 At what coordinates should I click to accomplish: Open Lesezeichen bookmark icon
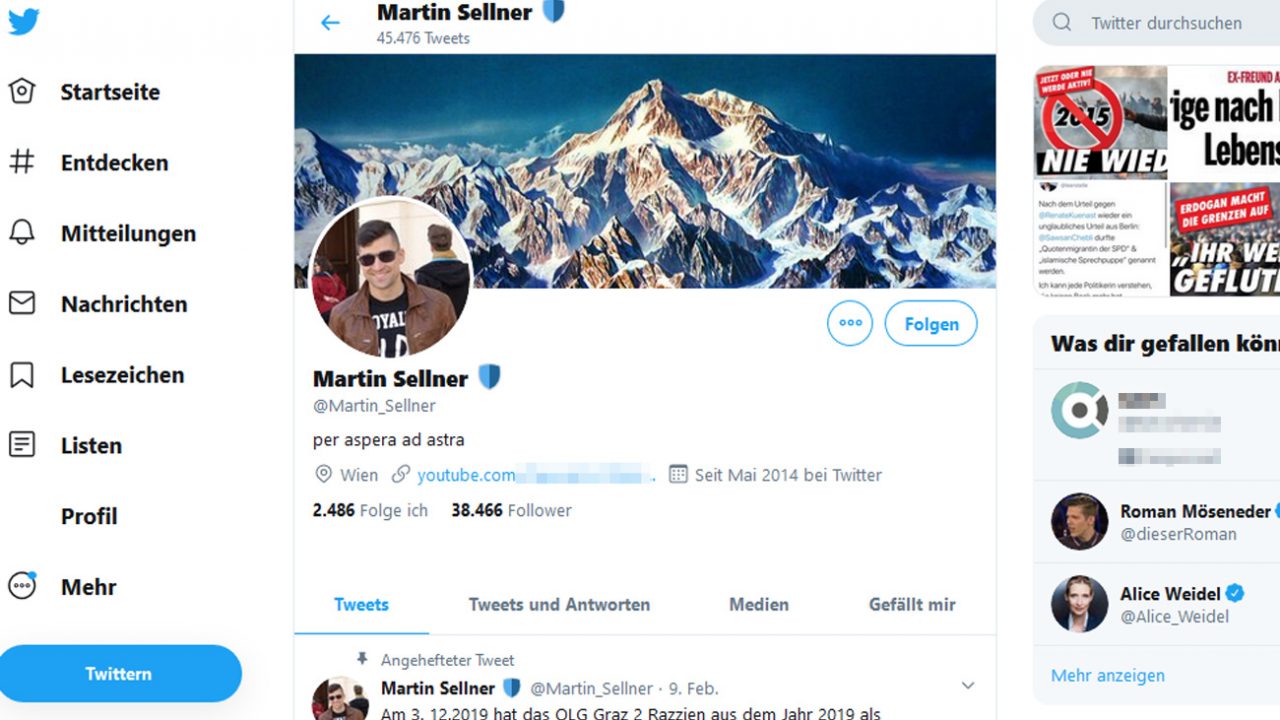click(22, 375)
